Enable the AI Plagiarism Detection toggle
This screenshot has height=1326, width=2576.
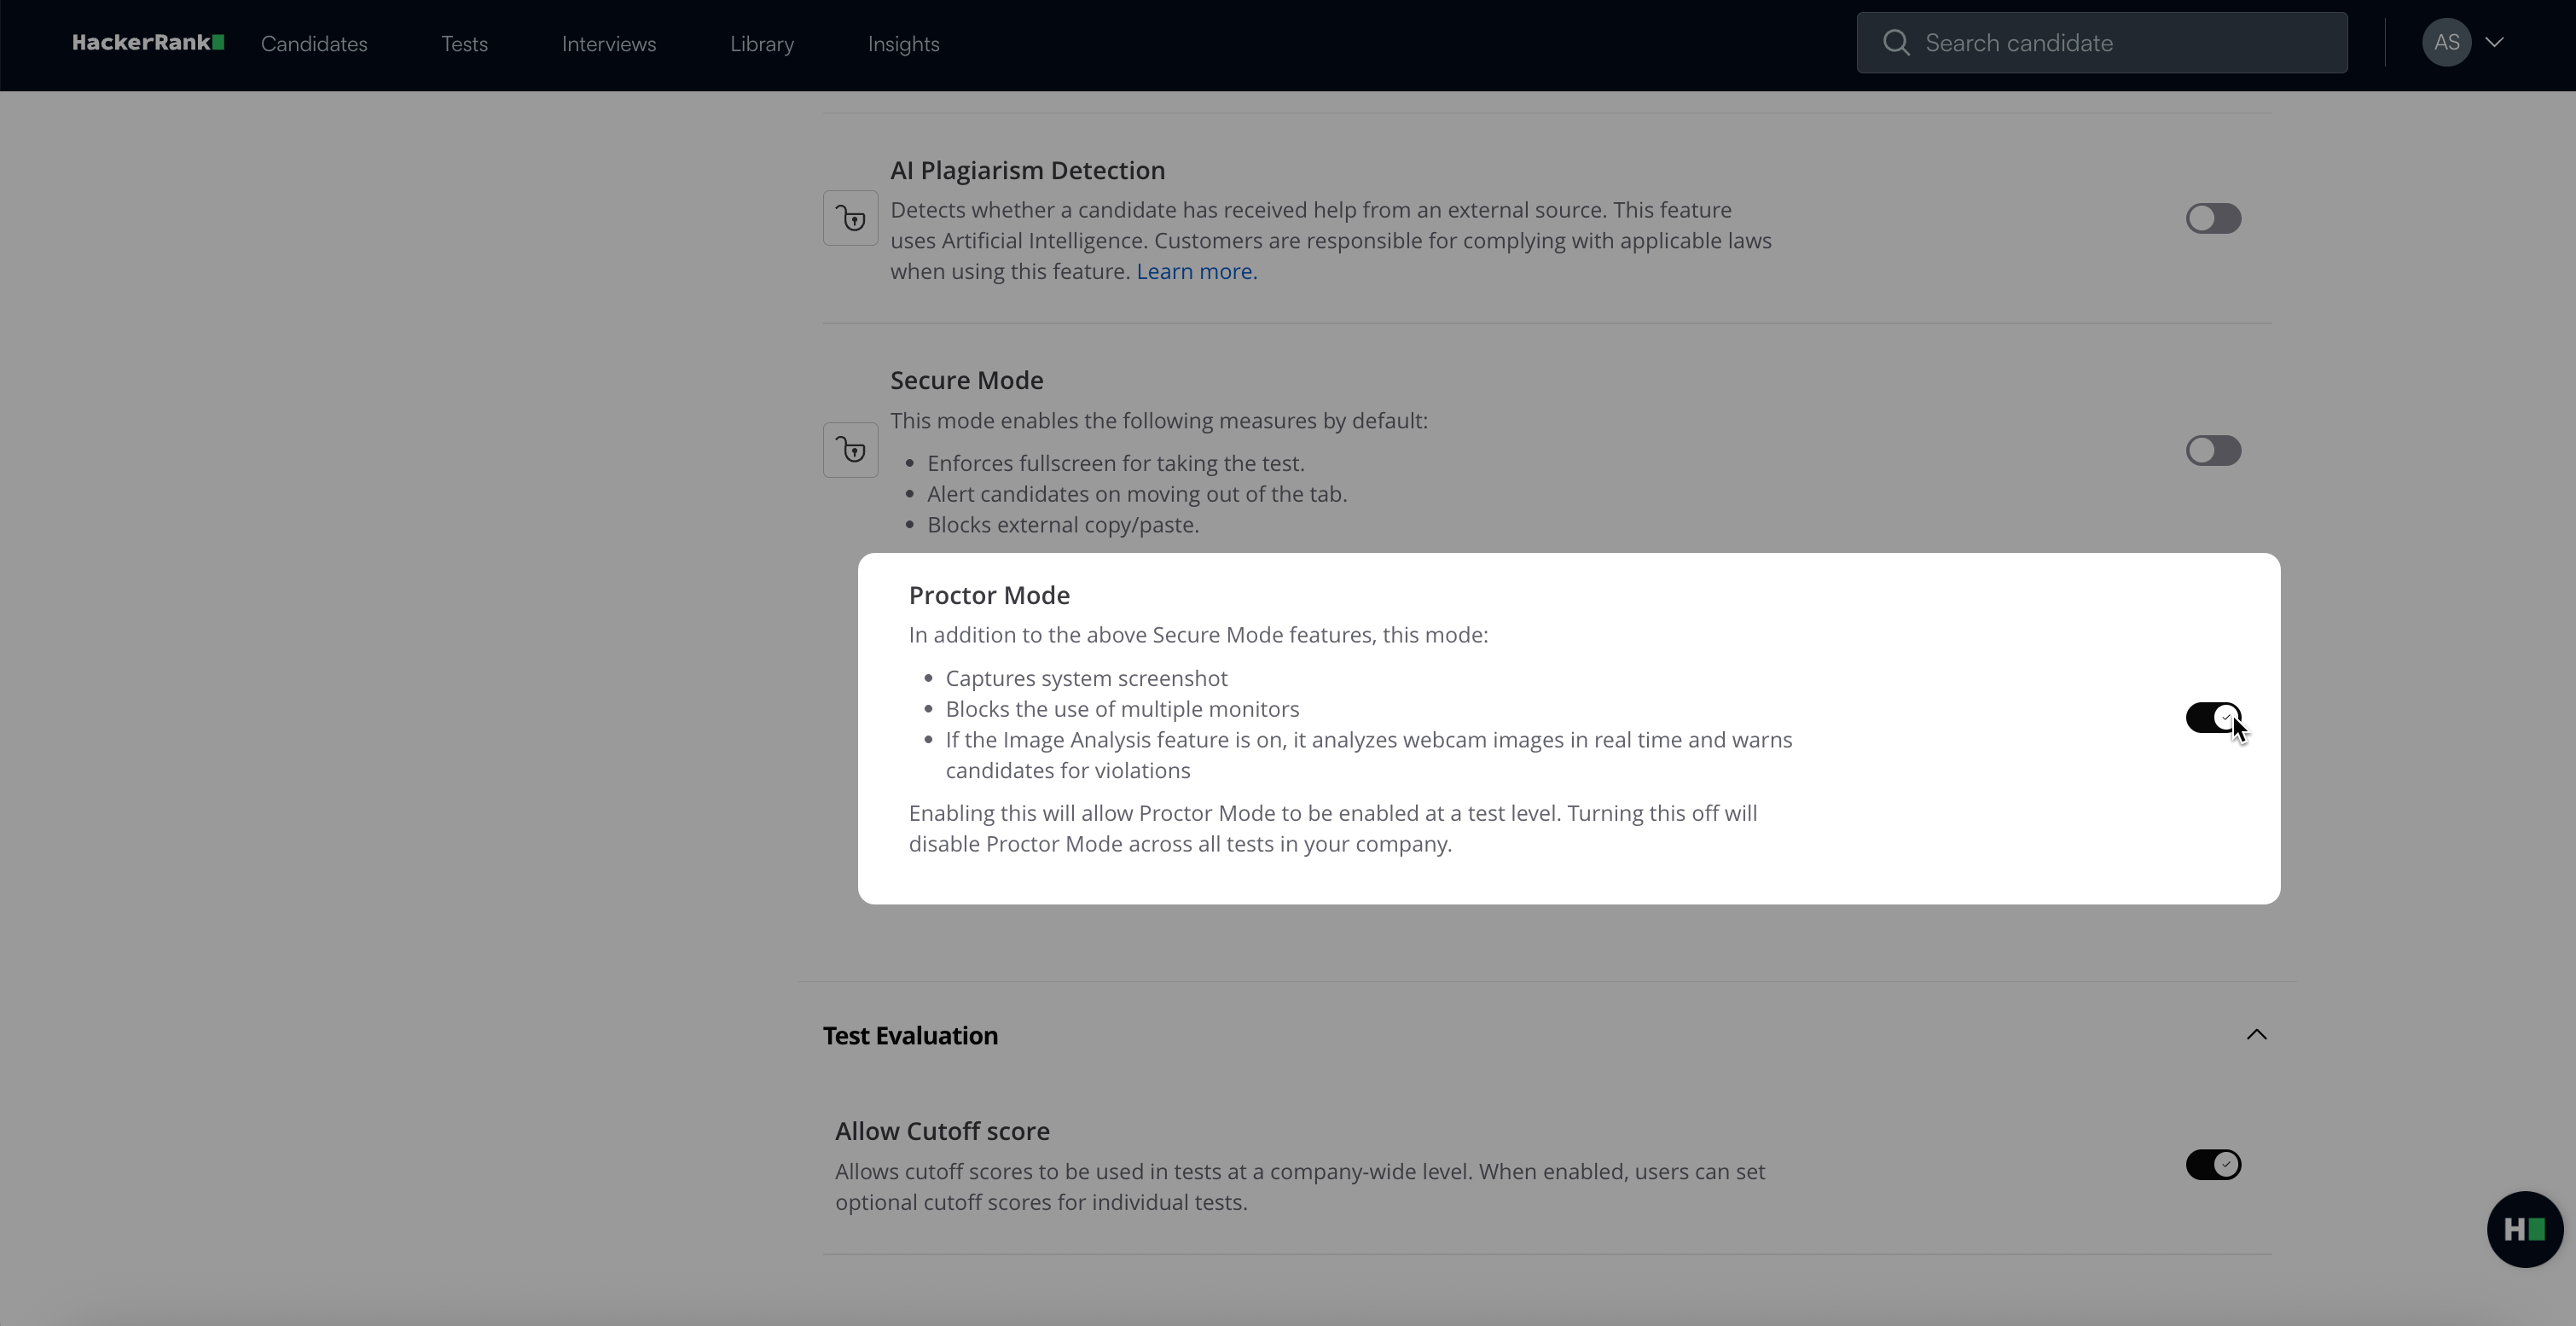click(2213, 218)
